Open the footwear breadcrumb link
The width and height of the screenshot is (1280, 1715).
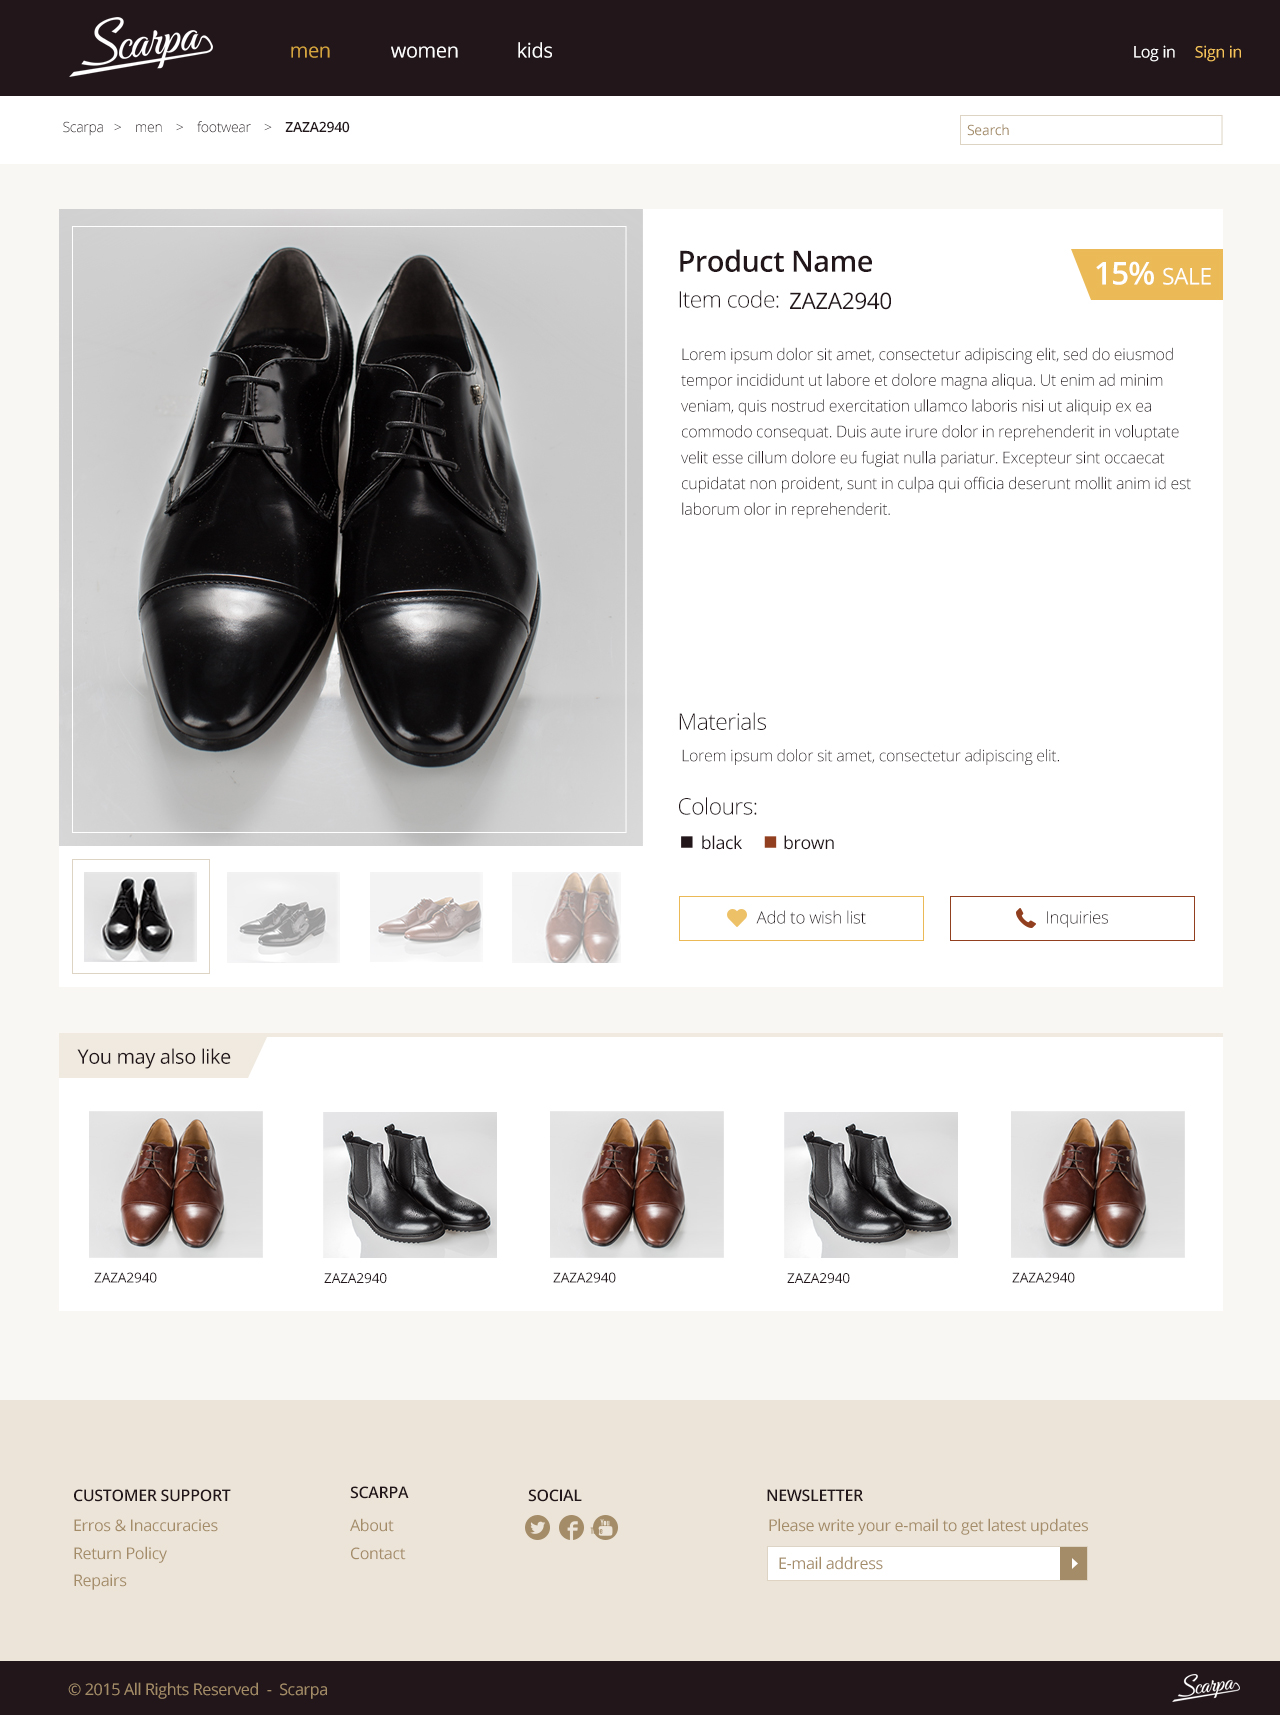point(222,127)
